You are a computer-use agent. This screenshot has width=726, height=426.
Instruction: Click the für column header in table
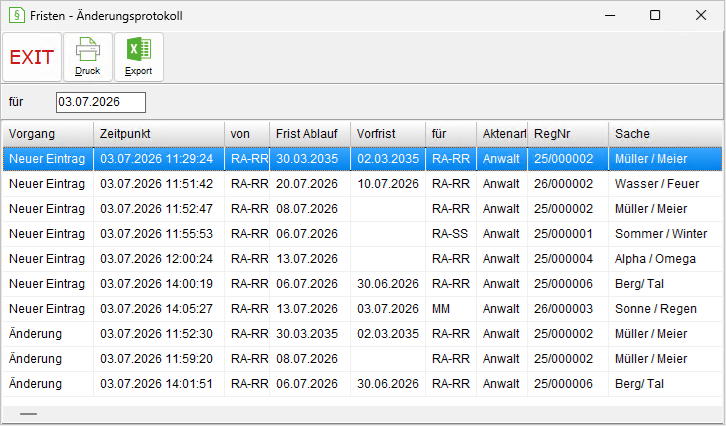click(x=451, y=134)
